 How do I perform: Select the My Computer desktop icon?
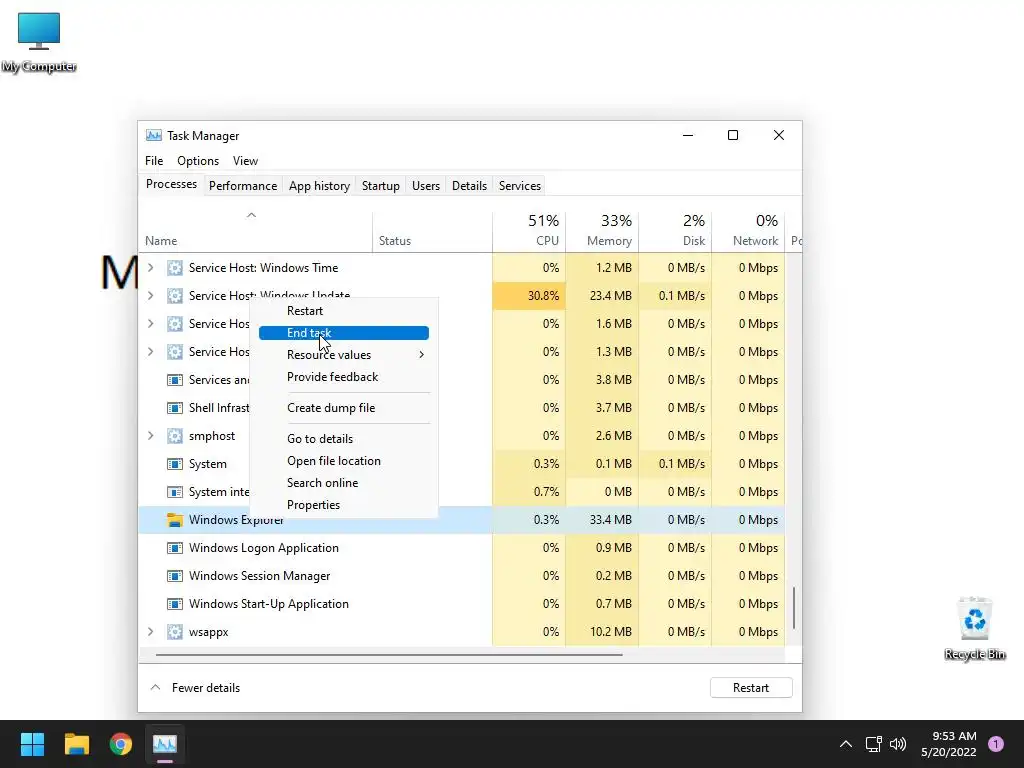pos(39,42)
